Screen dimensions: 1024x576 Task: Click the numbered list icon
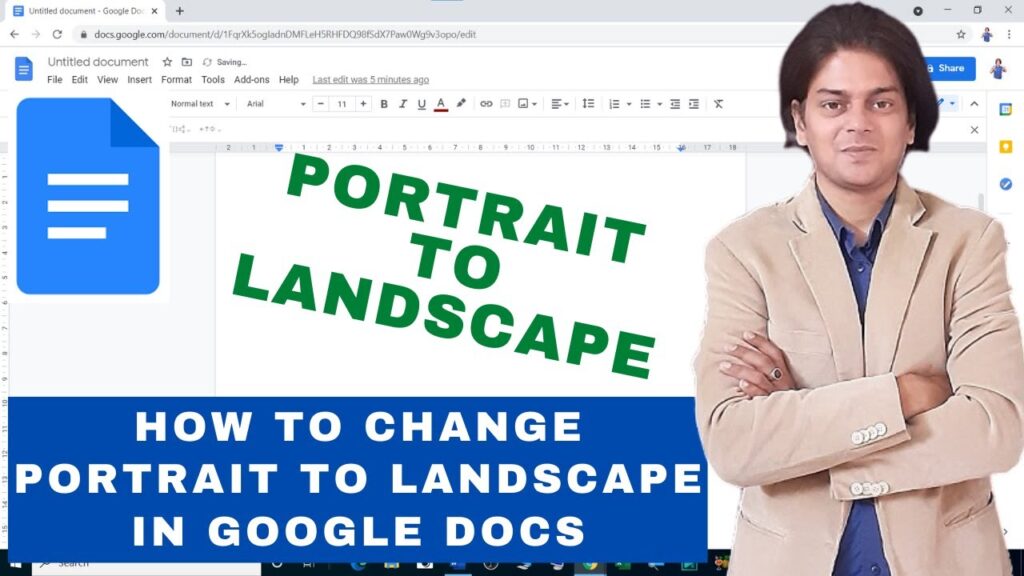[614, 104]
